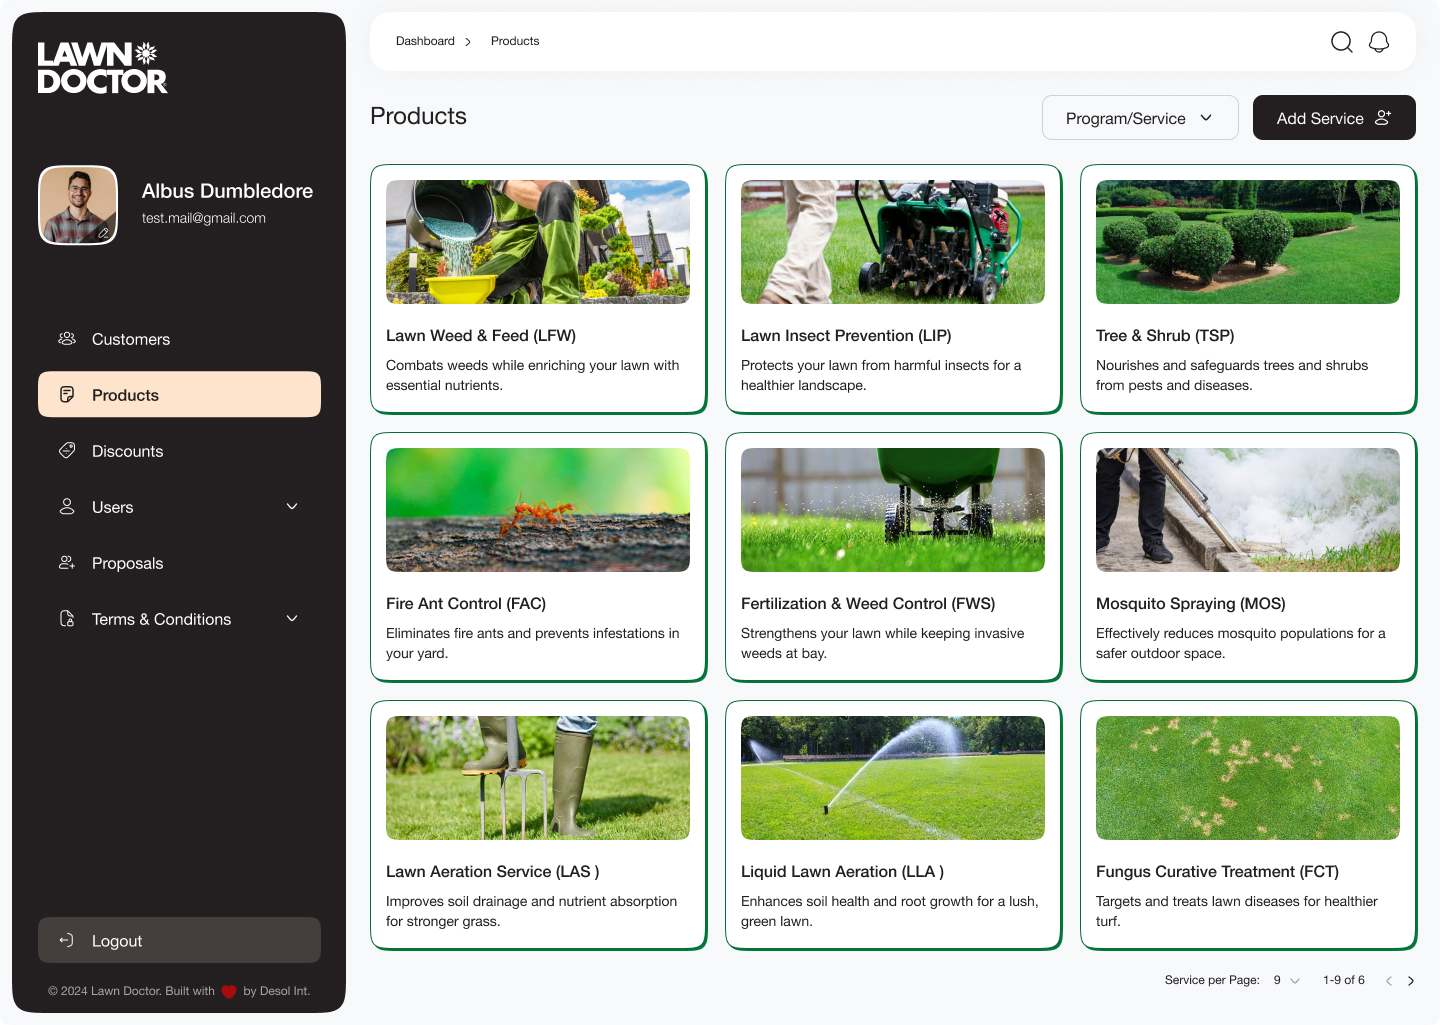Open the Service per Page dropdown
The height and width of the screenshot is (1025, 1440).
click(x=1286, y=980)
